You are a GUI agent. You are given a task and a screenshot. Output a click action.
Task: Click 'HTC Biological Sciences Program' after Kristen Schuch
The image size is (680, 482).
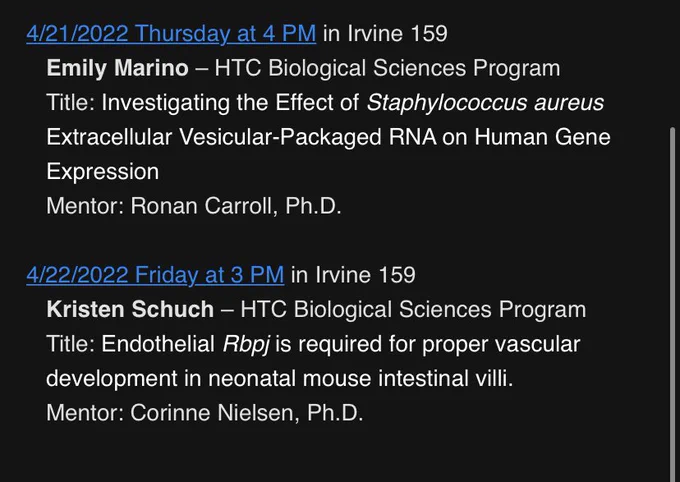pyautogui.click(x=413, y=309)
